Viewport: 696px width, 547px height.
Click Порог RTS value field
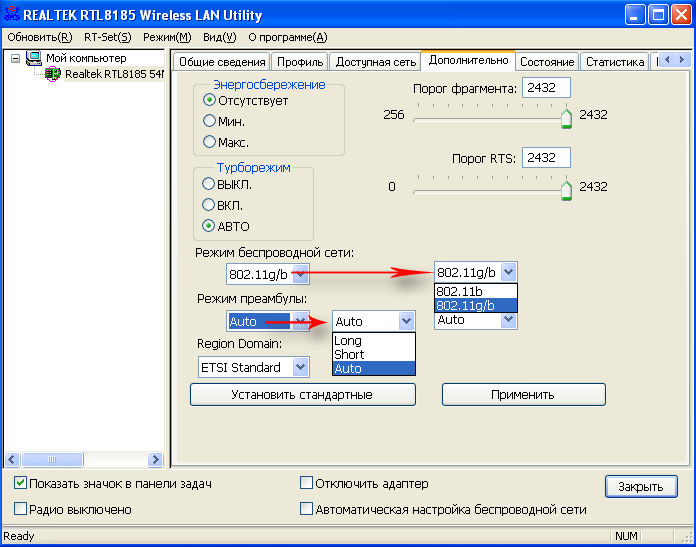546,158
